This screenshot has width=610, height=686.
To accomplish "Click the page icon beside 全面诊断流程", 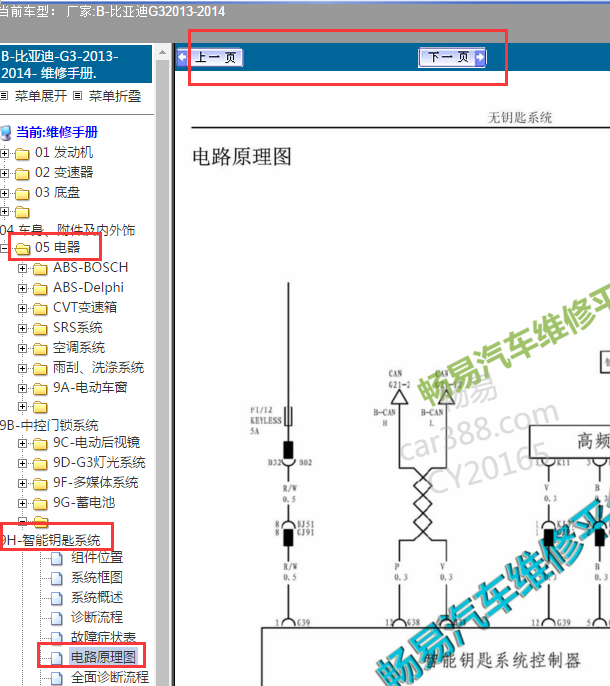I will 56,678.
